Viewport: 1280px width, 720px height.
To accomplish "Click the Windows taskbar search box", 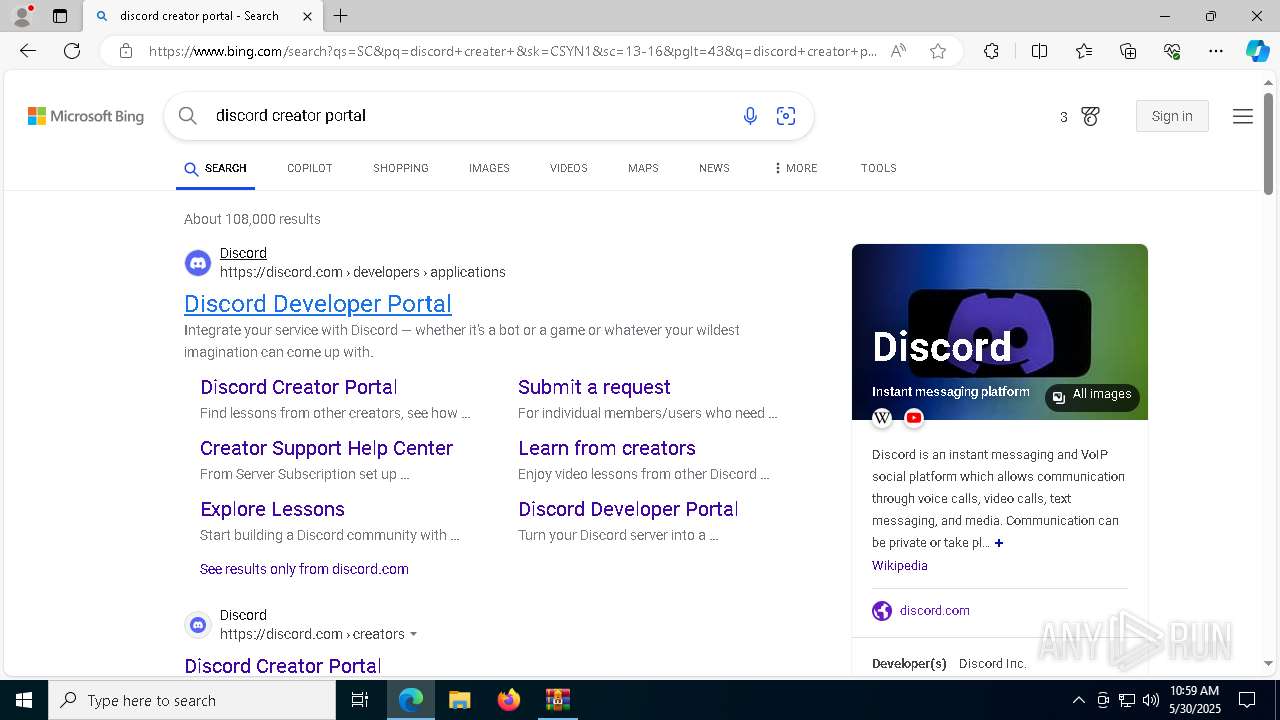I will point(192,700).
